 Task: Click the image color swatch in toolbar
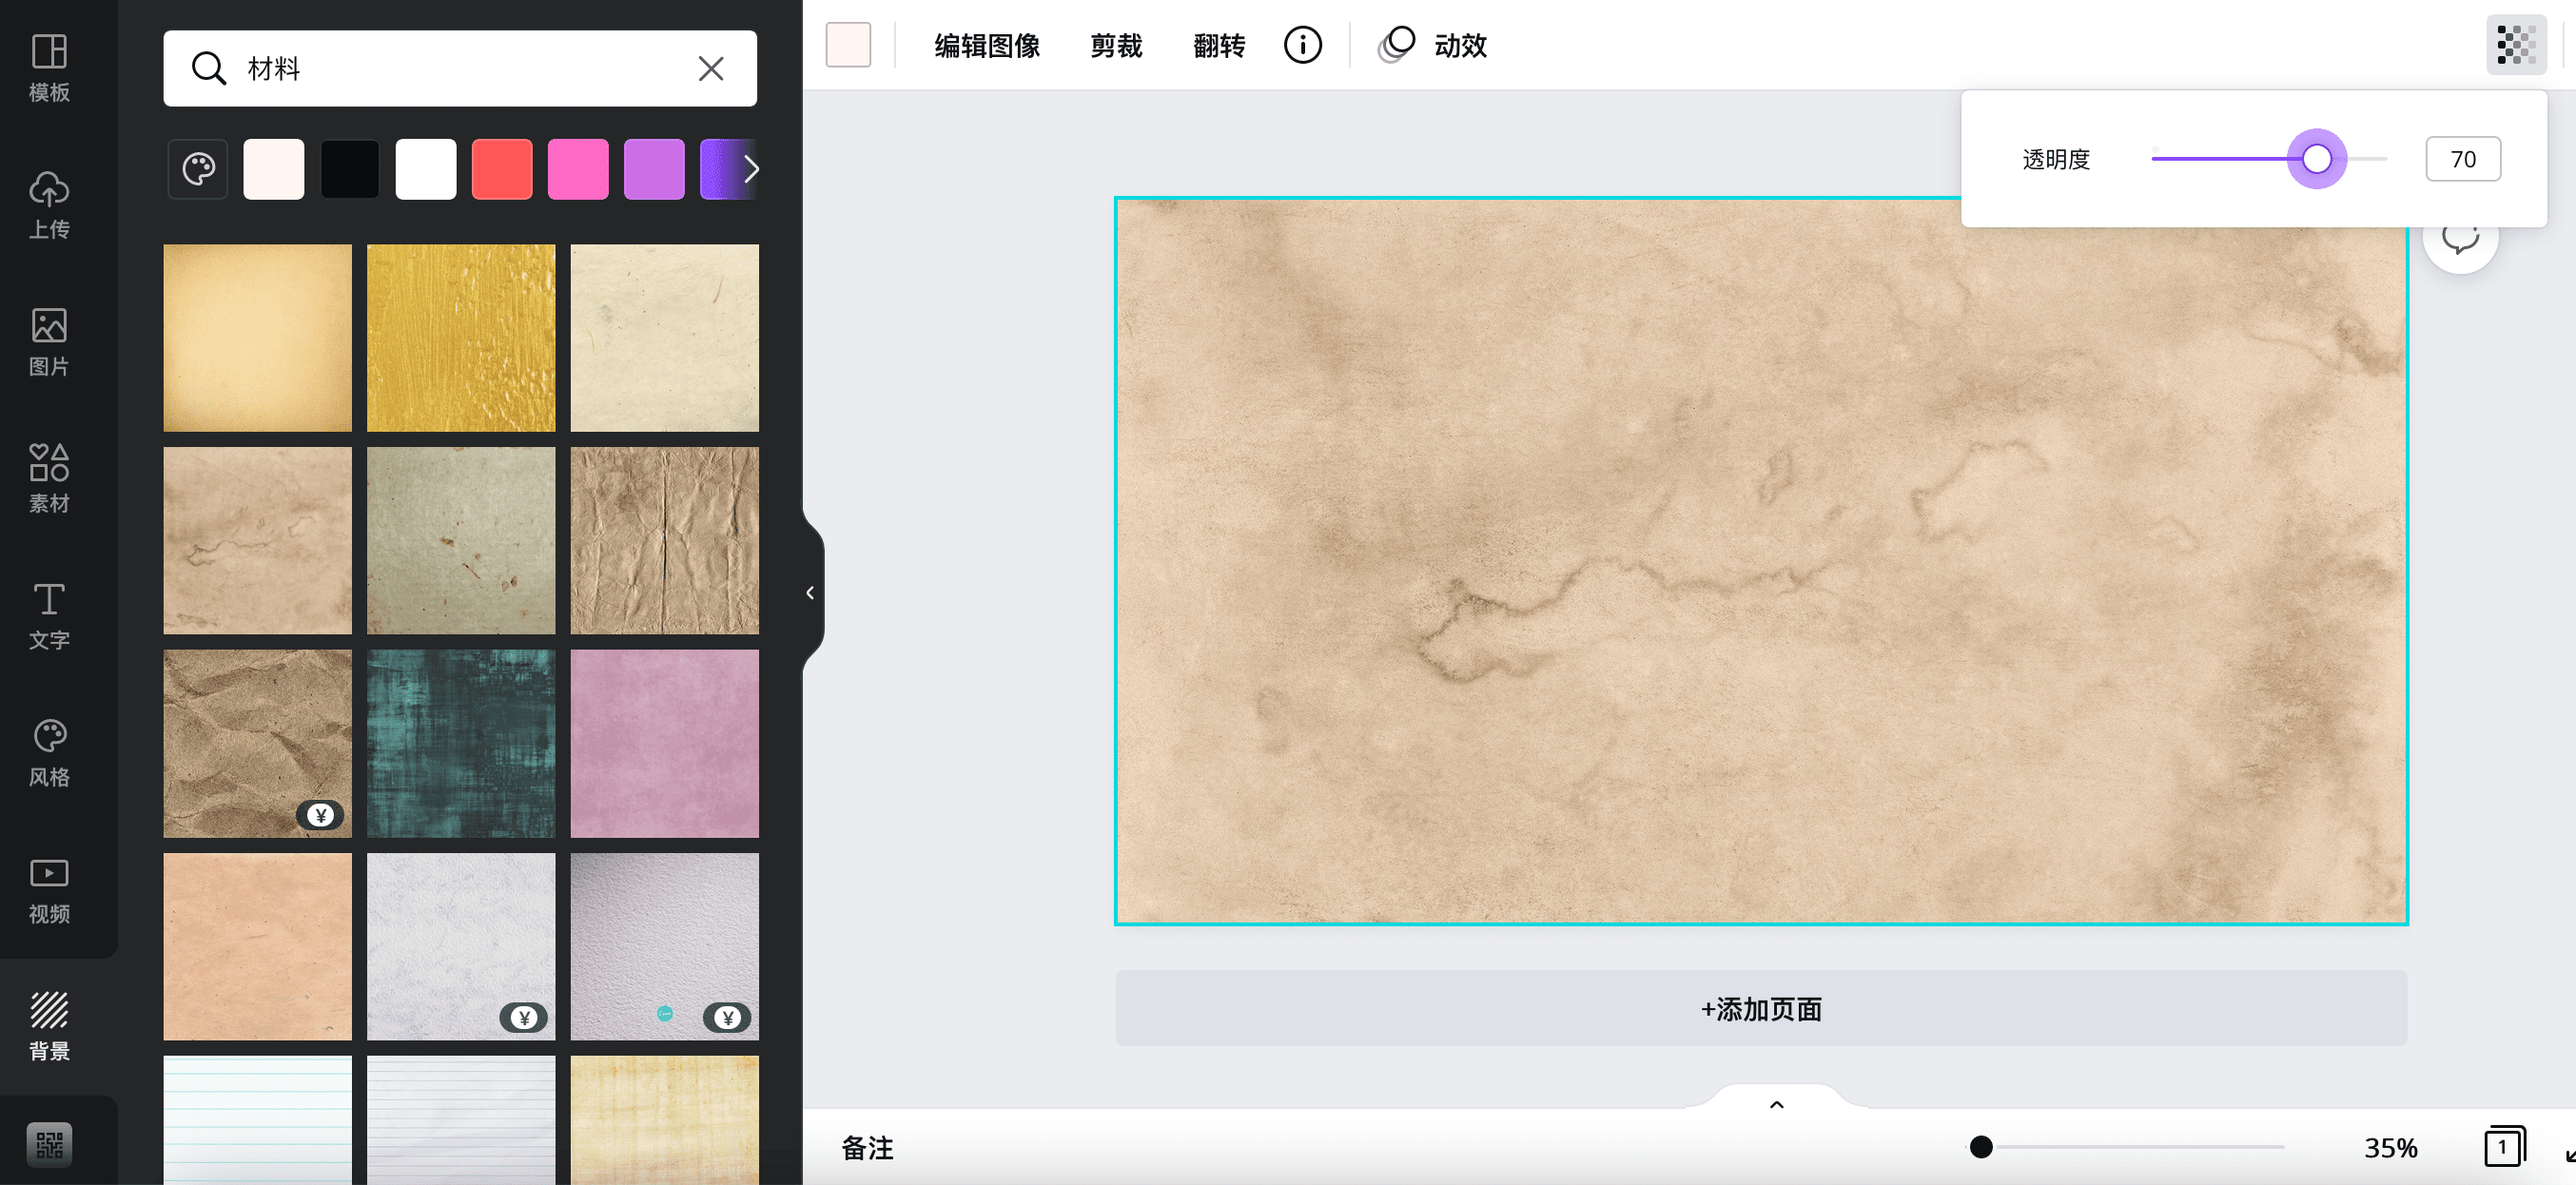coord(848,45)
